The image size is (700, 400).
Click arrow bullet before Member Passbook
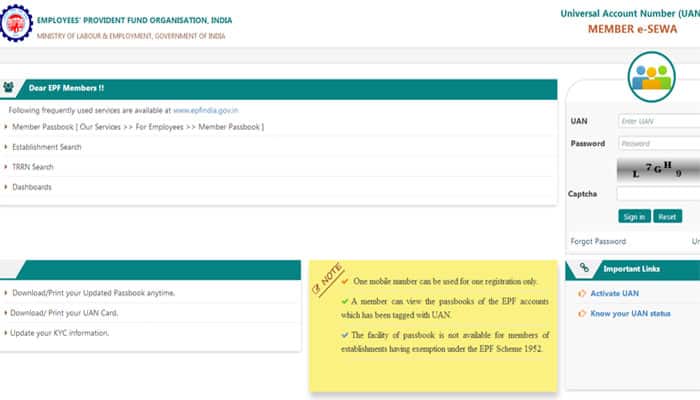coord(6,127)
